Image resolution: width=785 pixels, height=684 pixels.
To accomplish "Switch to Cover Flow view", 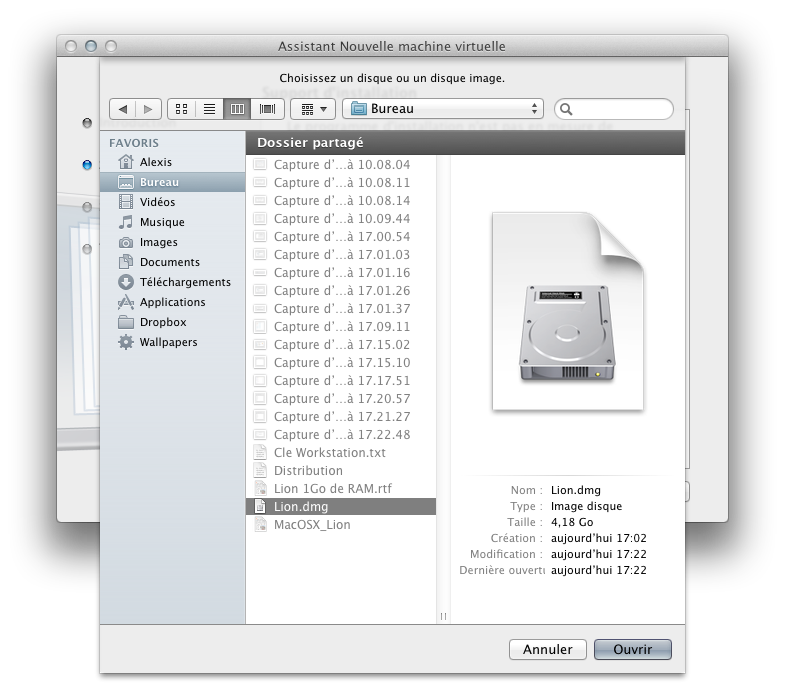I will click(x=267, y=109).
